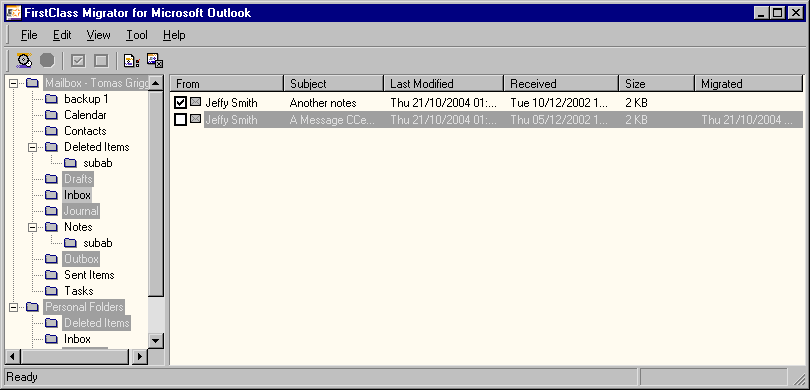Click the folder icon beside Drafts

tap(51, 179)
